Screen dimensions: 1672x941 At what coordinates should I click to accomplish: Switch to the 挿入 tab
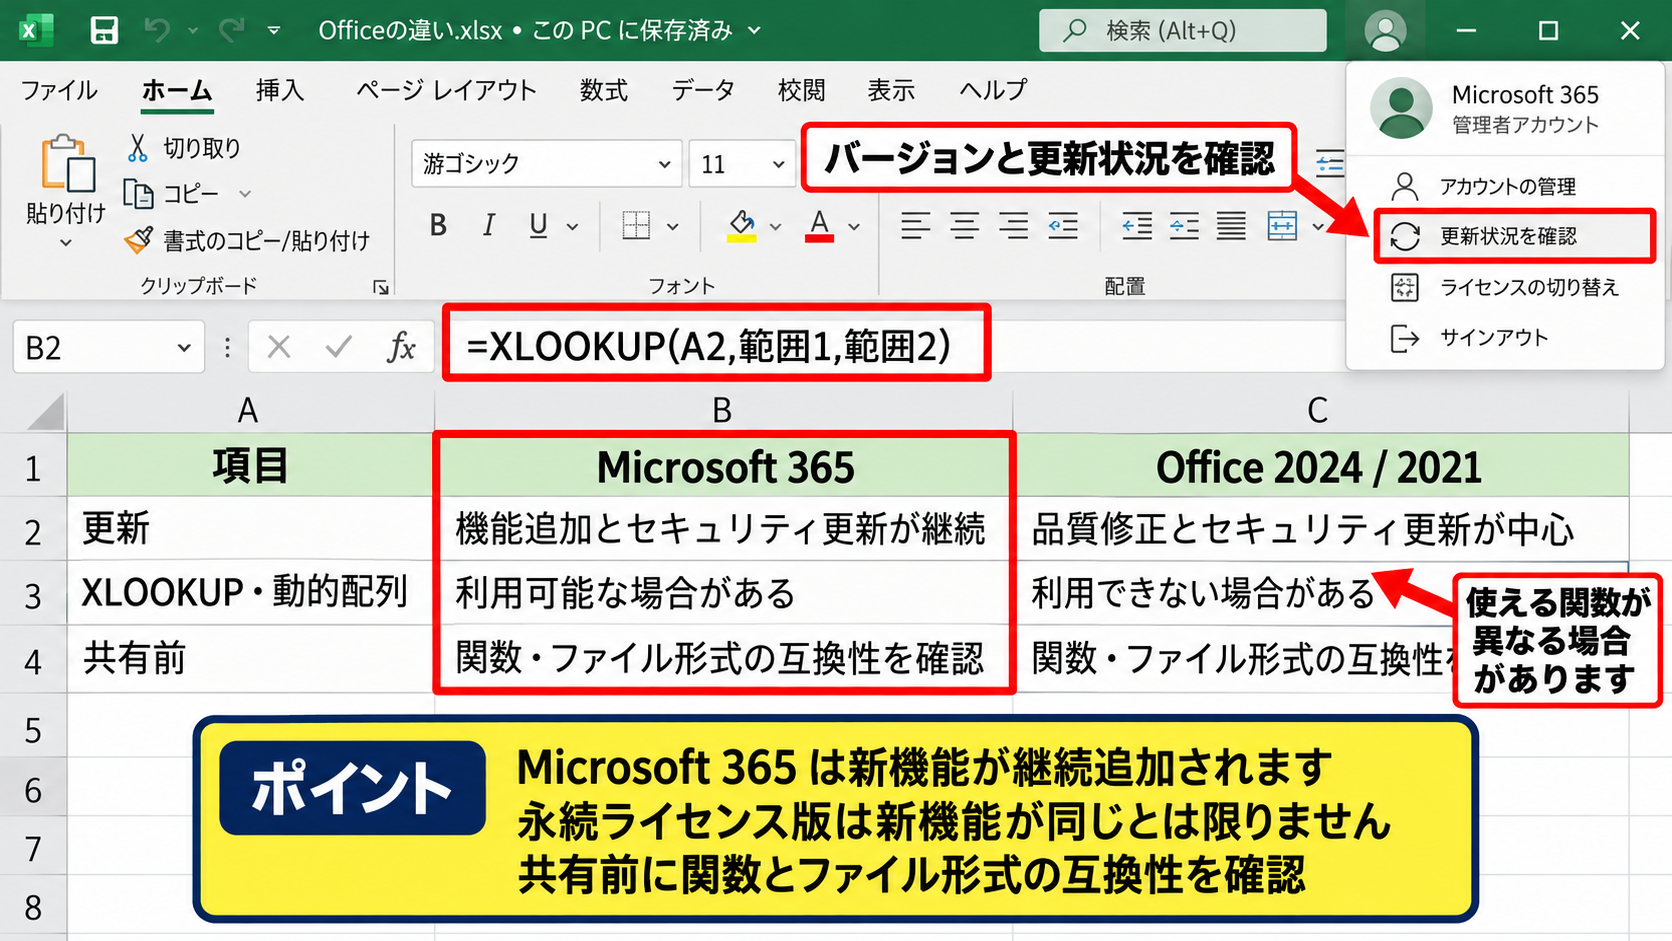point(279,90)
